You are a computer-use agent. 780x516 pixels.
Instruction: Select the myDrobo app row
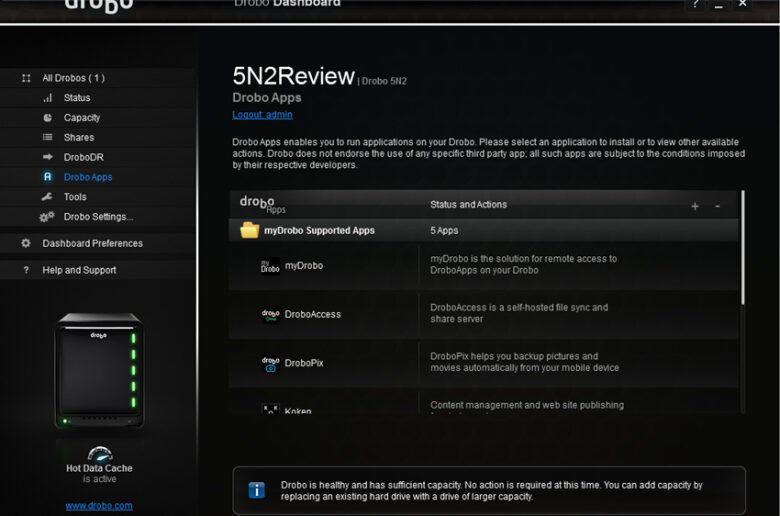pos(484,266)
